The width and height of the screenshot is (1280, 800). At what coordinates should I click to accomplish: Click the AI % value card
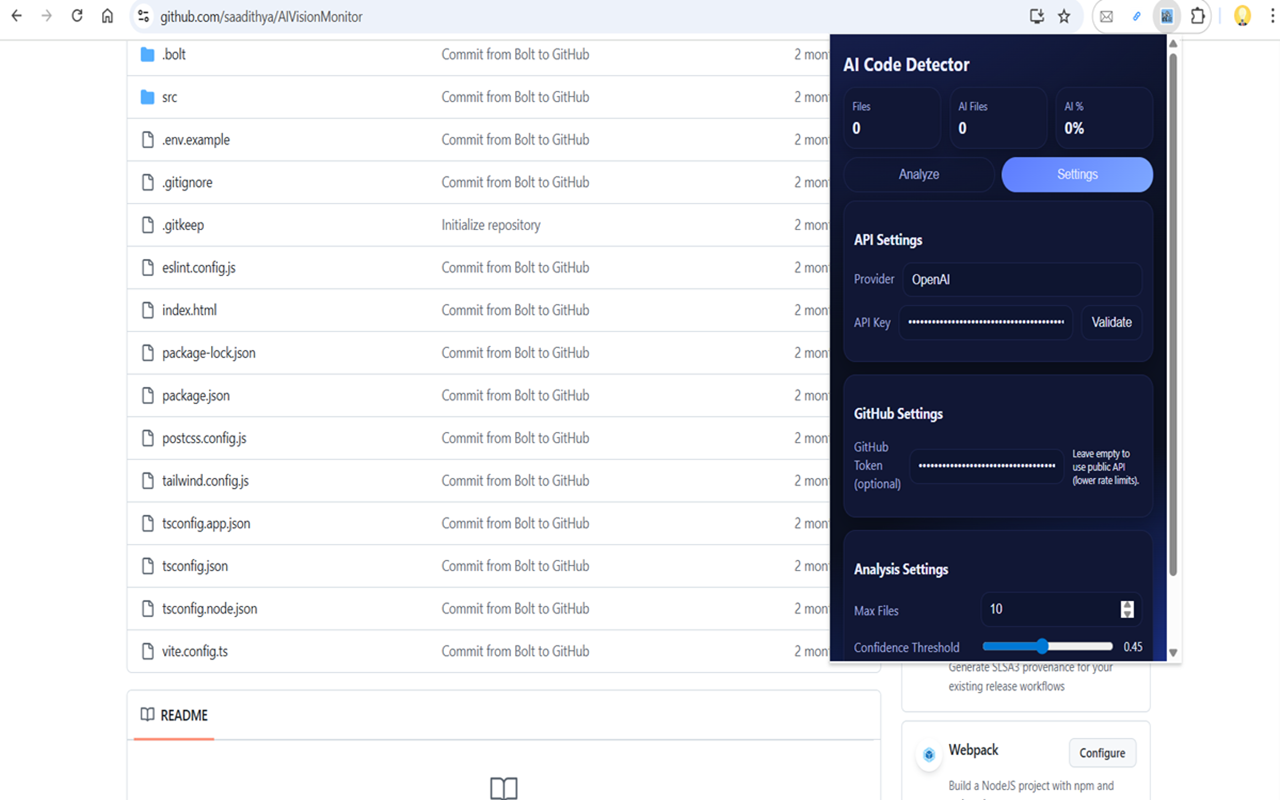[1104, 118]
